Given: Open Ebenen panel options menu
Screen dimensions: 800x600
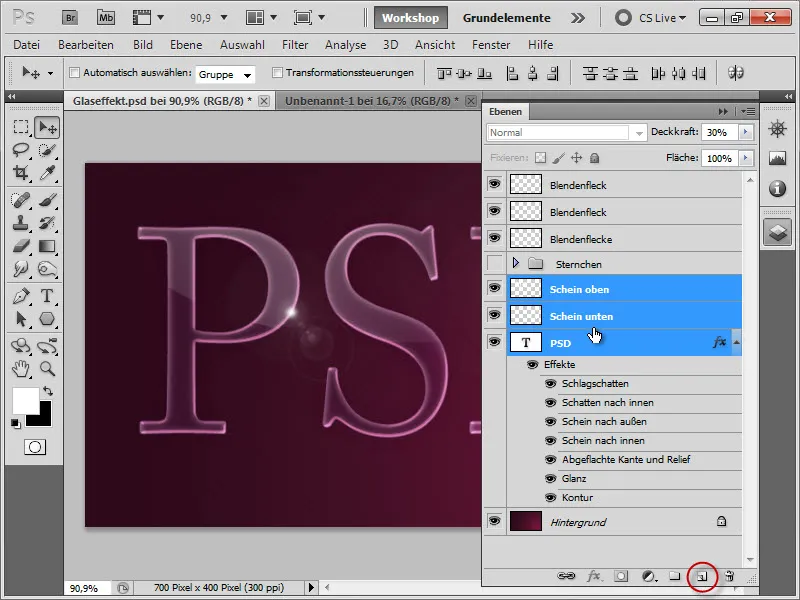Looking at the screenshot, I should click(747, 111).
